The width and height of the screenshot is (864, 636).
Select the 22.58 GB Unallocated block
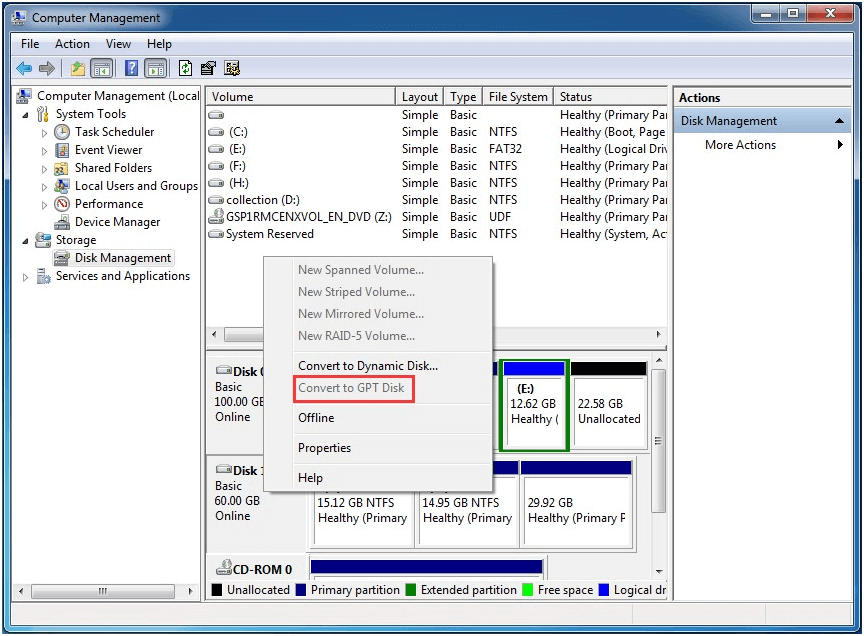coord(609,405)
